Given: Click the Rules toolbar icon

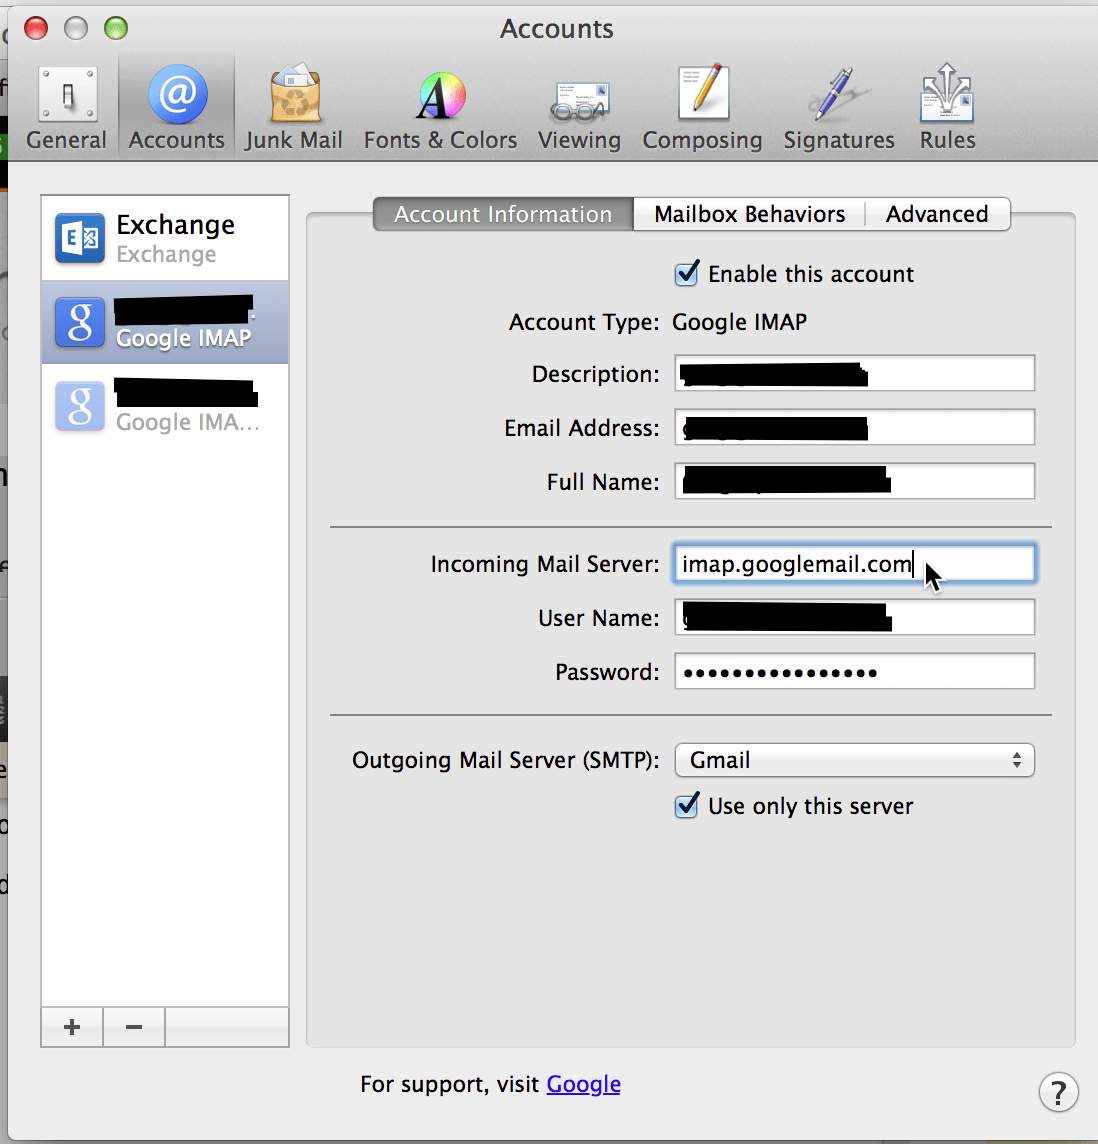Looking at the screenshot, I should pos(945,104).
